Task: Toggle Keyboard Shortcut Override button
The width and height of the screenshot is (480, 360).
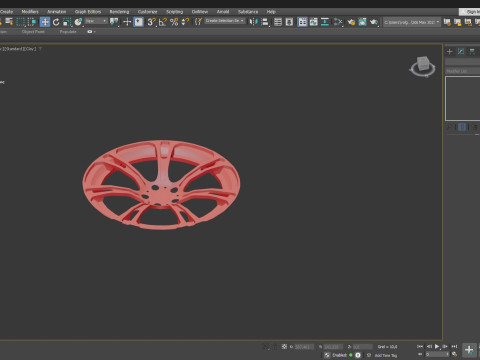Action: tap(138, 22)
